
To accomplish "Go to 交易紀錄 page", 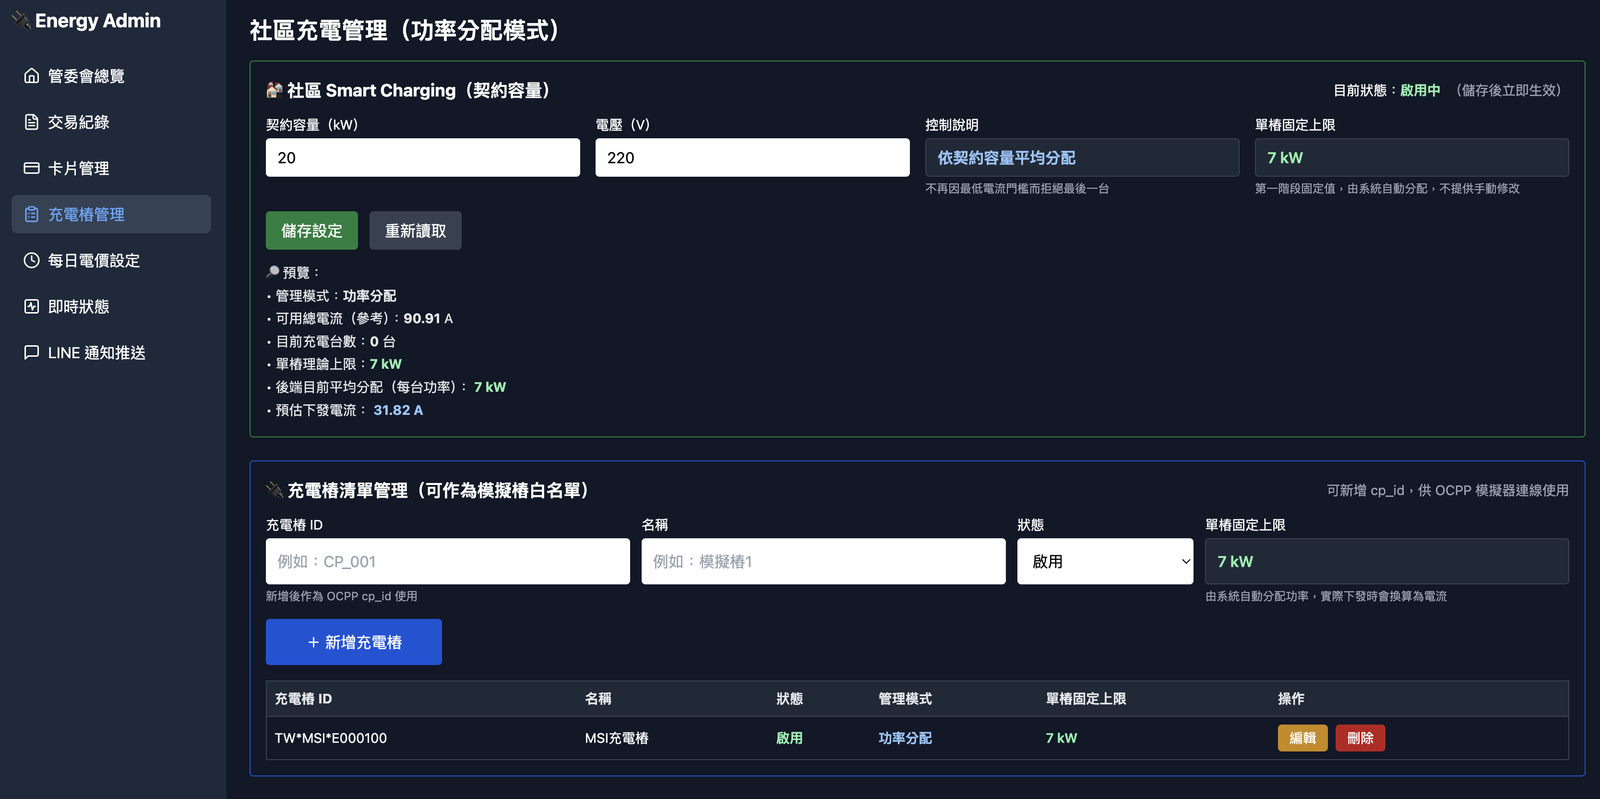I will pyautogui.click(x=111, y=122).
